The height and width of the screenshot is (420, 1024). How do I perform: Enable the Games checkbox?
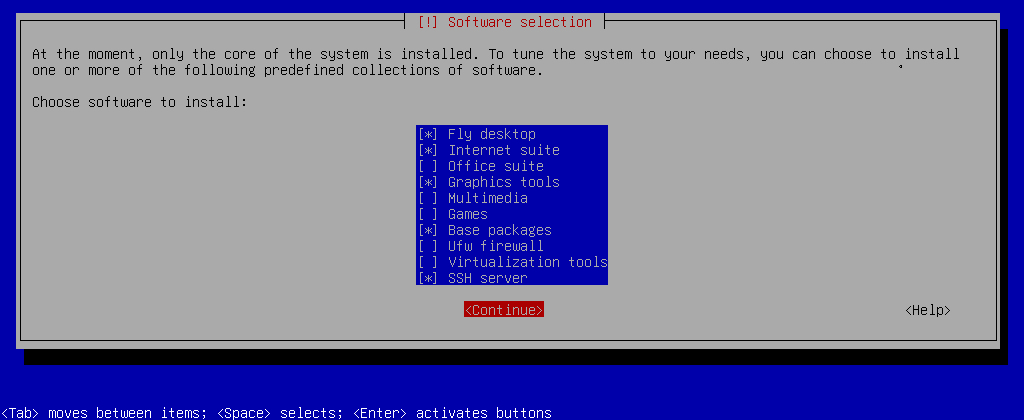click(428, 214)
